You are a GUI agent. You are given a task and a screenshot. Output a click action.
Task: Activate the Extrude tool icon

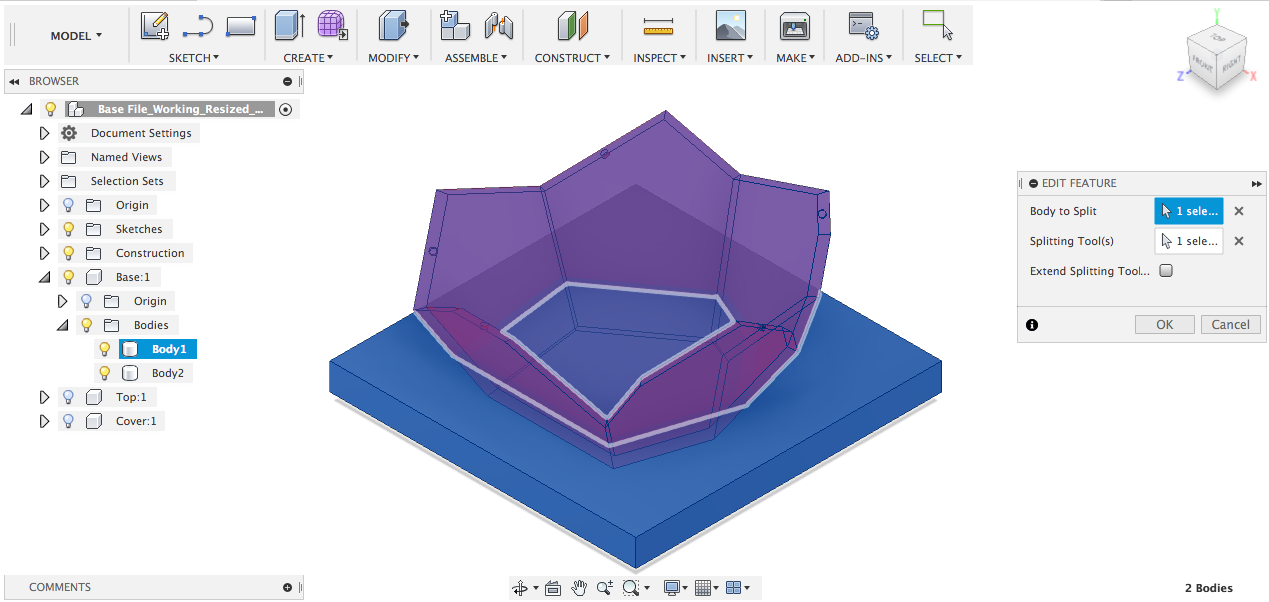tap(290, 25)
